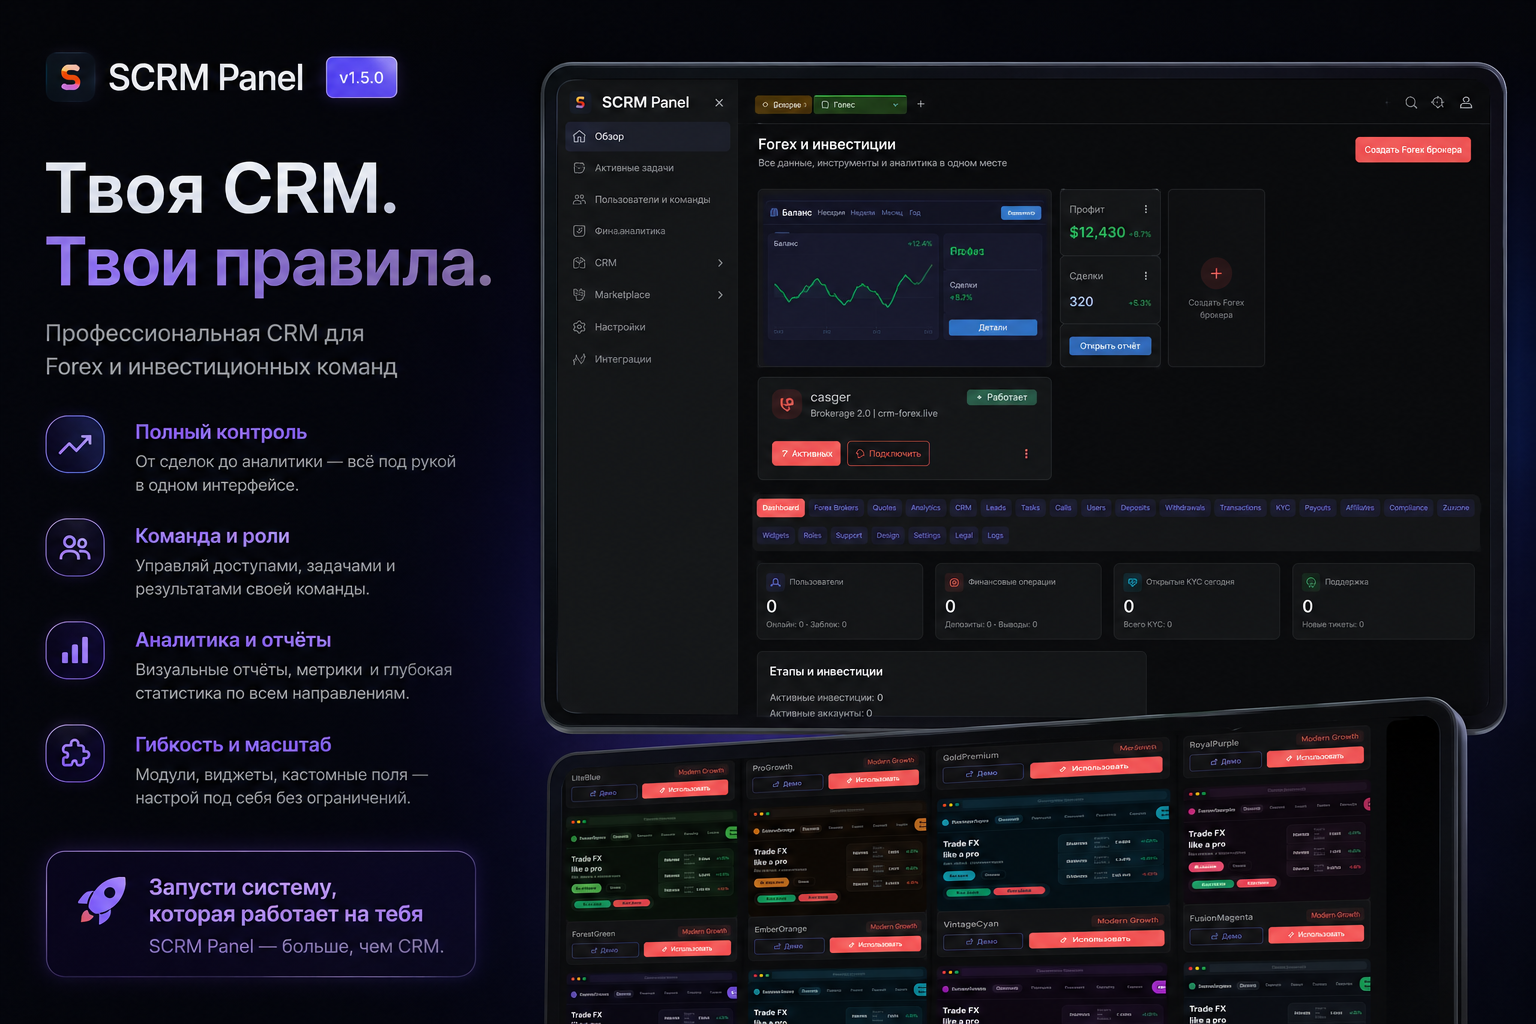Open the three-dot menu on Сделки card
Screen dimensions: 1536x1024
coord(1146,276)
